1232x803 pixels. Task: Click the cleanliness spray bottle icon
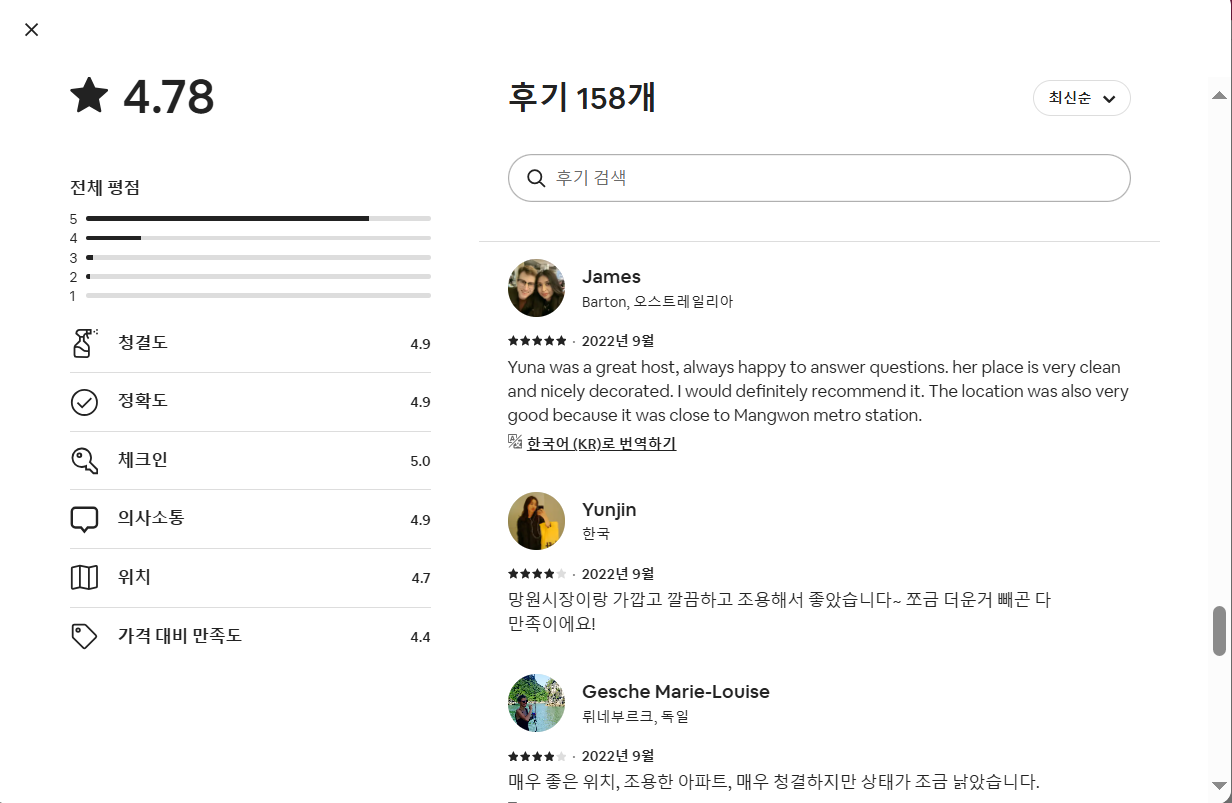84,343
